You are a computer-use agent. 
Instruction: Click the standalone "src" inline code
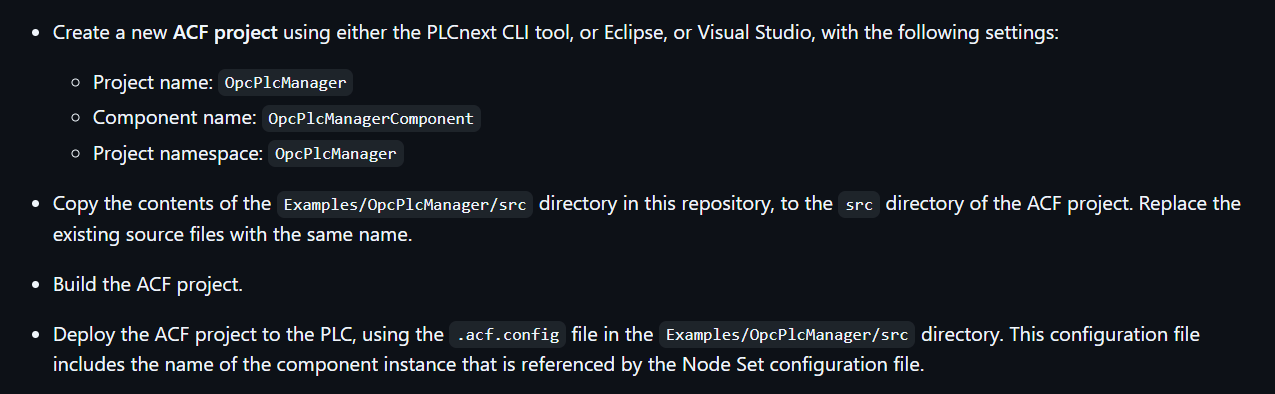[859, 204]
